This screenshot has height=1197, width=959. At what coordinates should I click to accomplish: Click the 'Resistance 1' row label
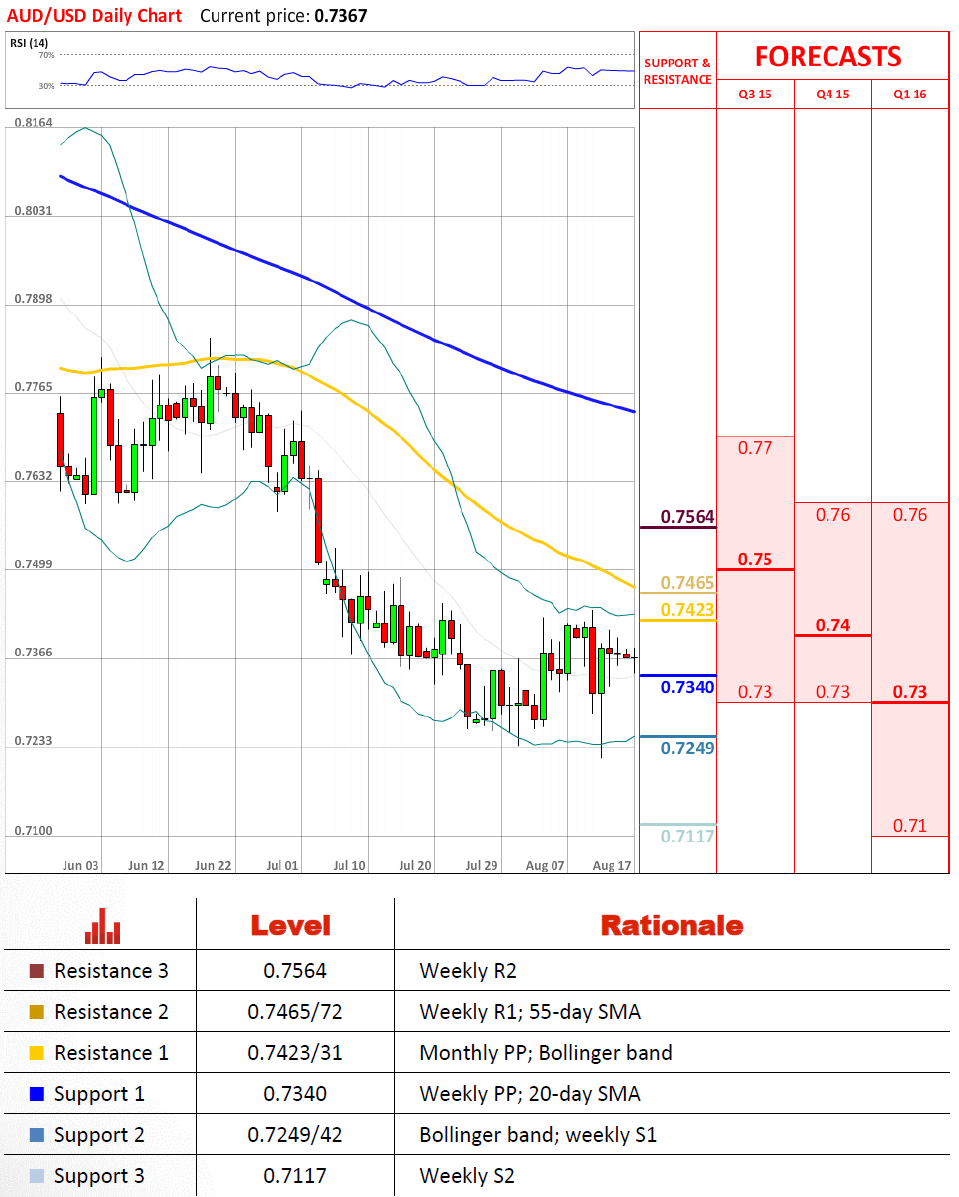pos(111,1053)
